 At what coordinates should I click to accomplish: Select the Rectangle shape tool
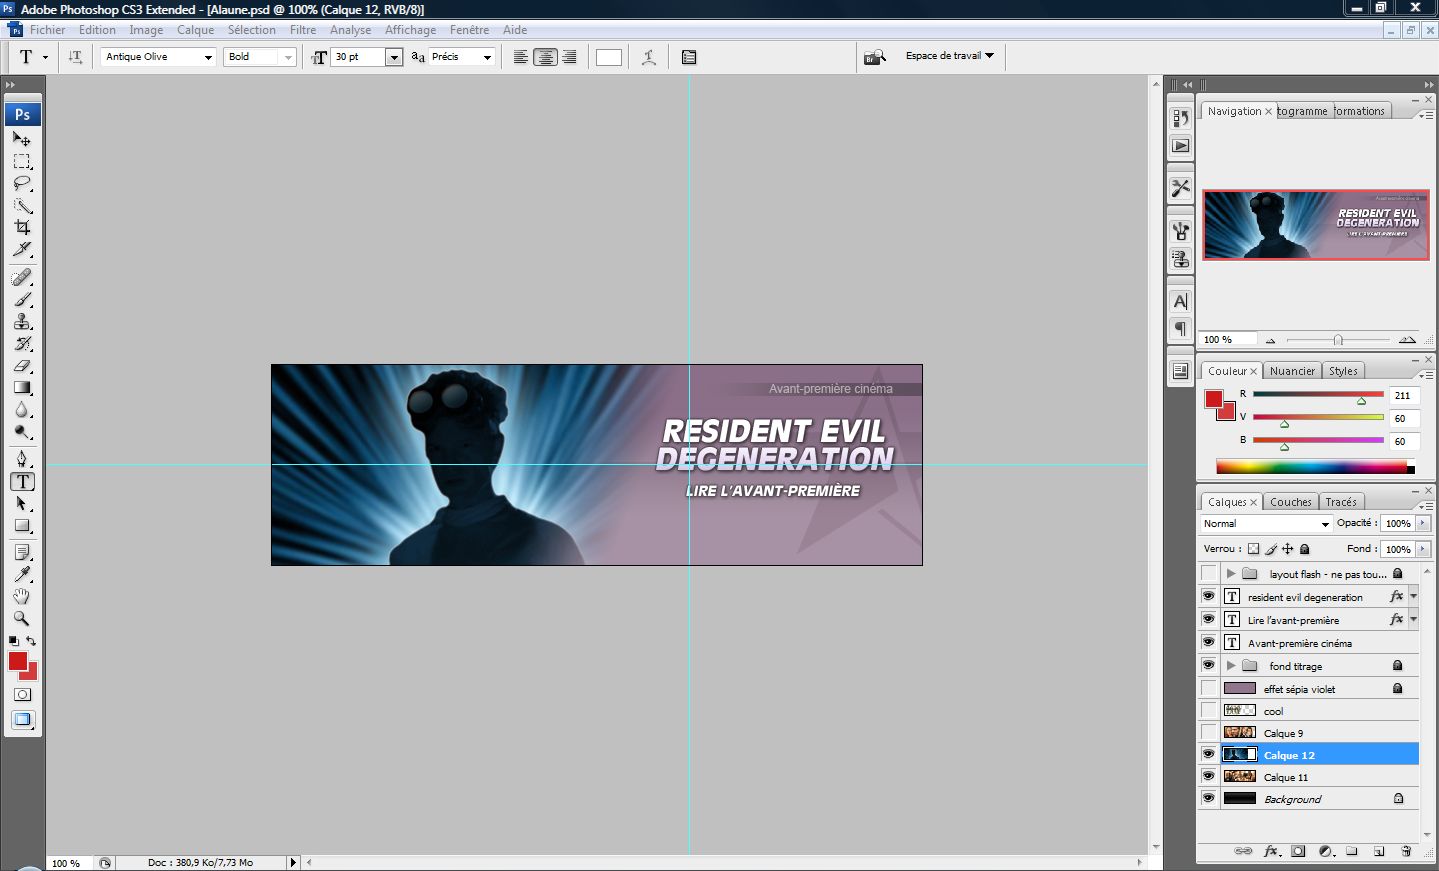point(22,525)
